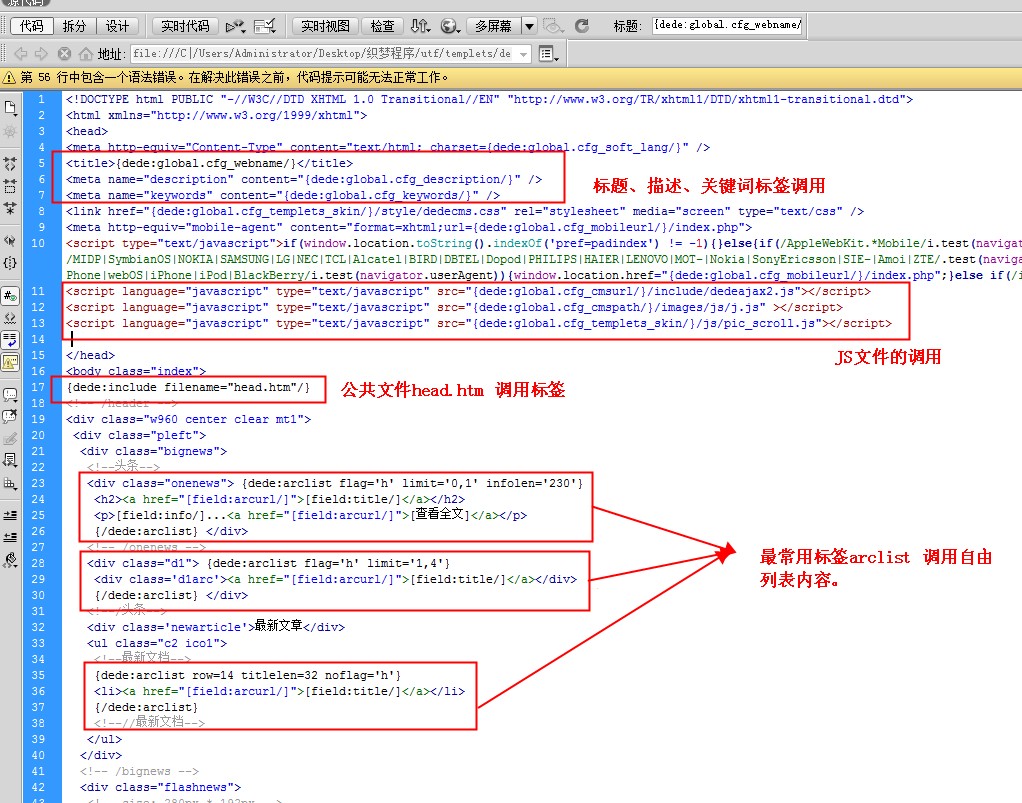Toggle syntax error alerts warning icon
The image size is (1022, 803).
[x=10, y=361]
